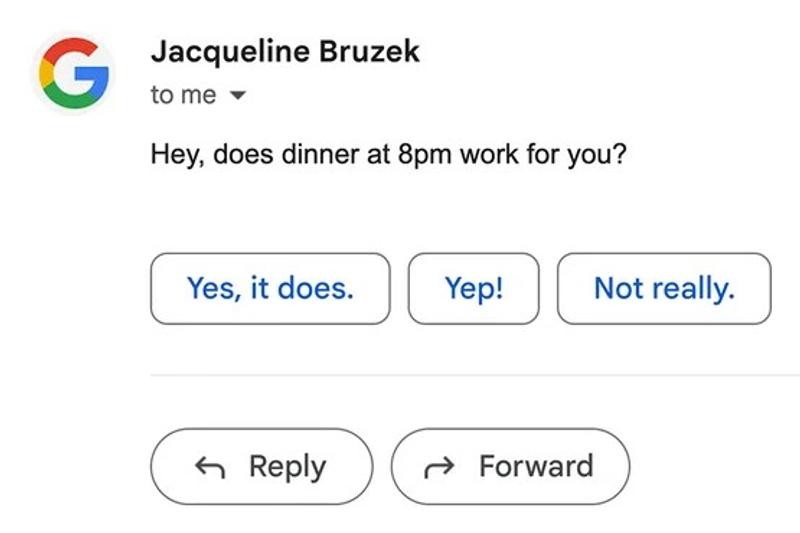Image resolution: width=800 pixels, height=533 pixels.
Task: Click the "Reply" text label
Action: (287, 467)
